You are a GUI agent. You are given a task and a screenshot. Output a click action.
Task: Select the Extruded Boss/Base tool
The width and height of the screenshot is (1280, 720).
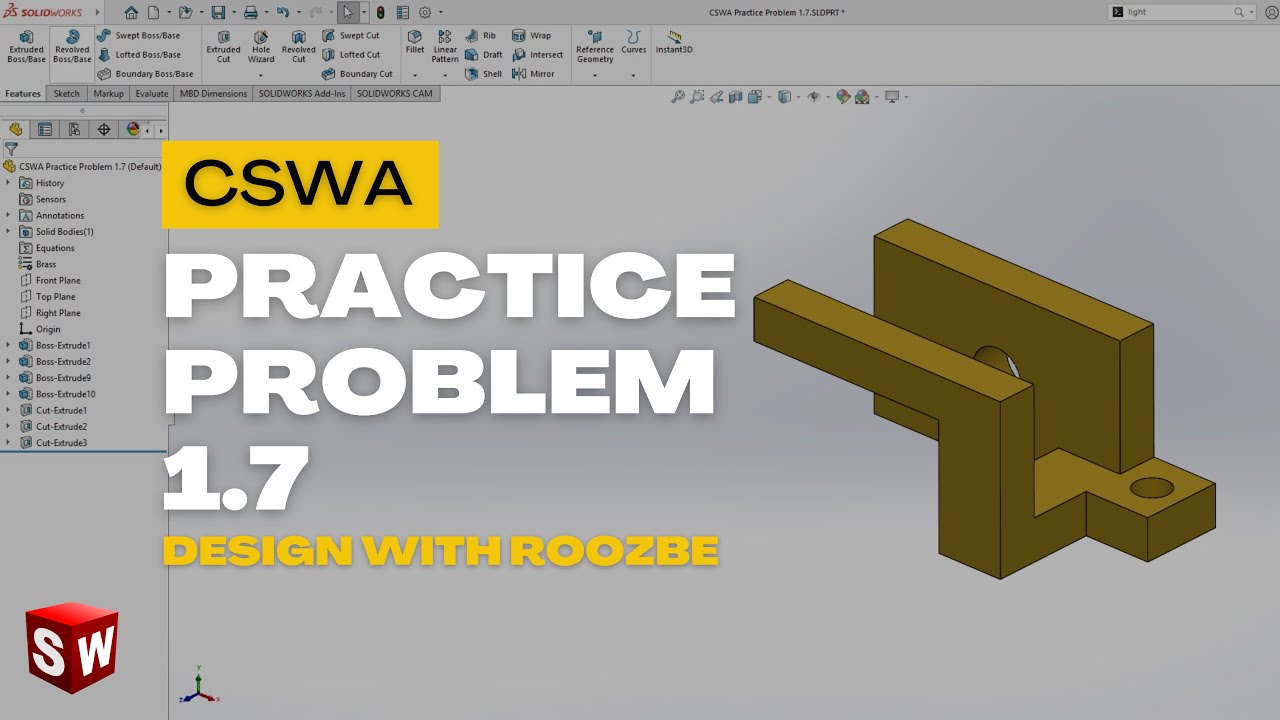click(x=26, y=47)
